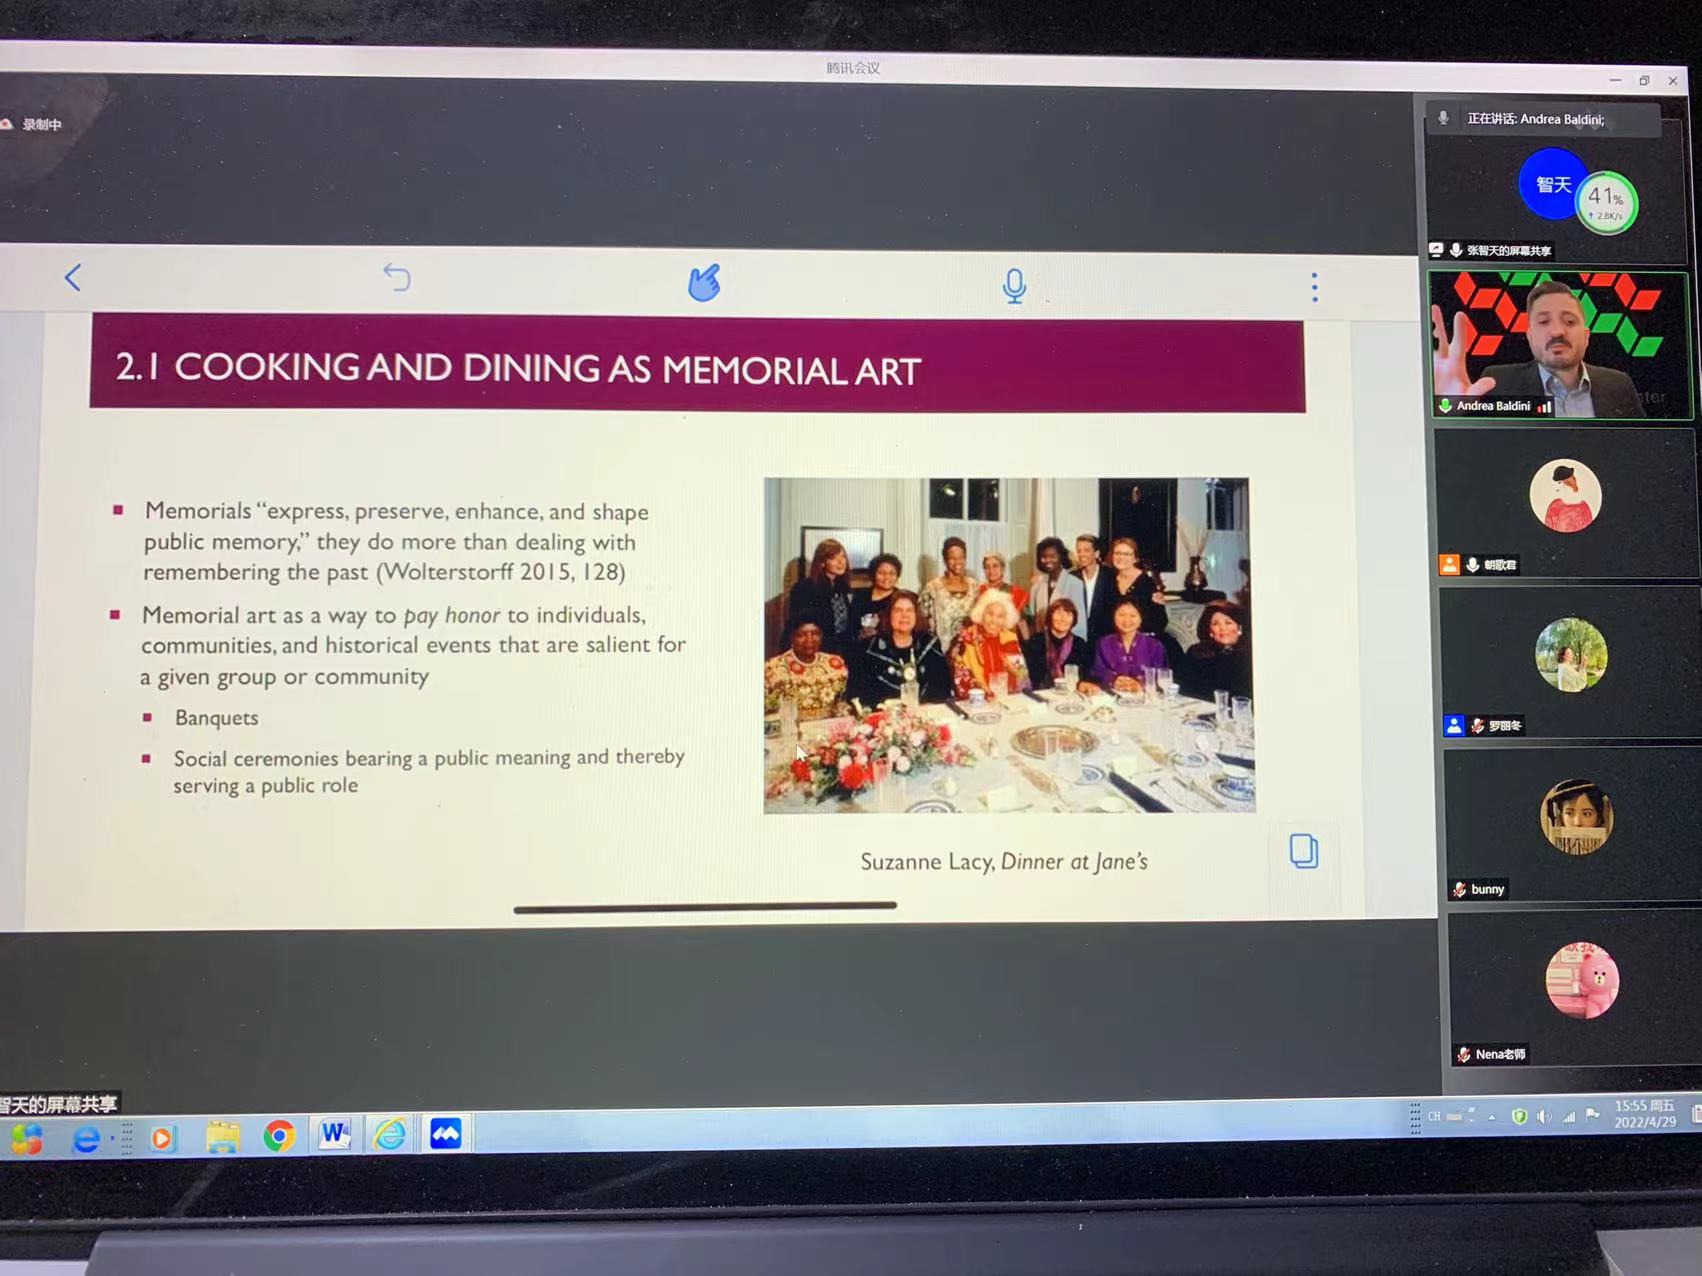
Task: Toggle the system tray volume speaker icon
Action: point(1544,1116)
